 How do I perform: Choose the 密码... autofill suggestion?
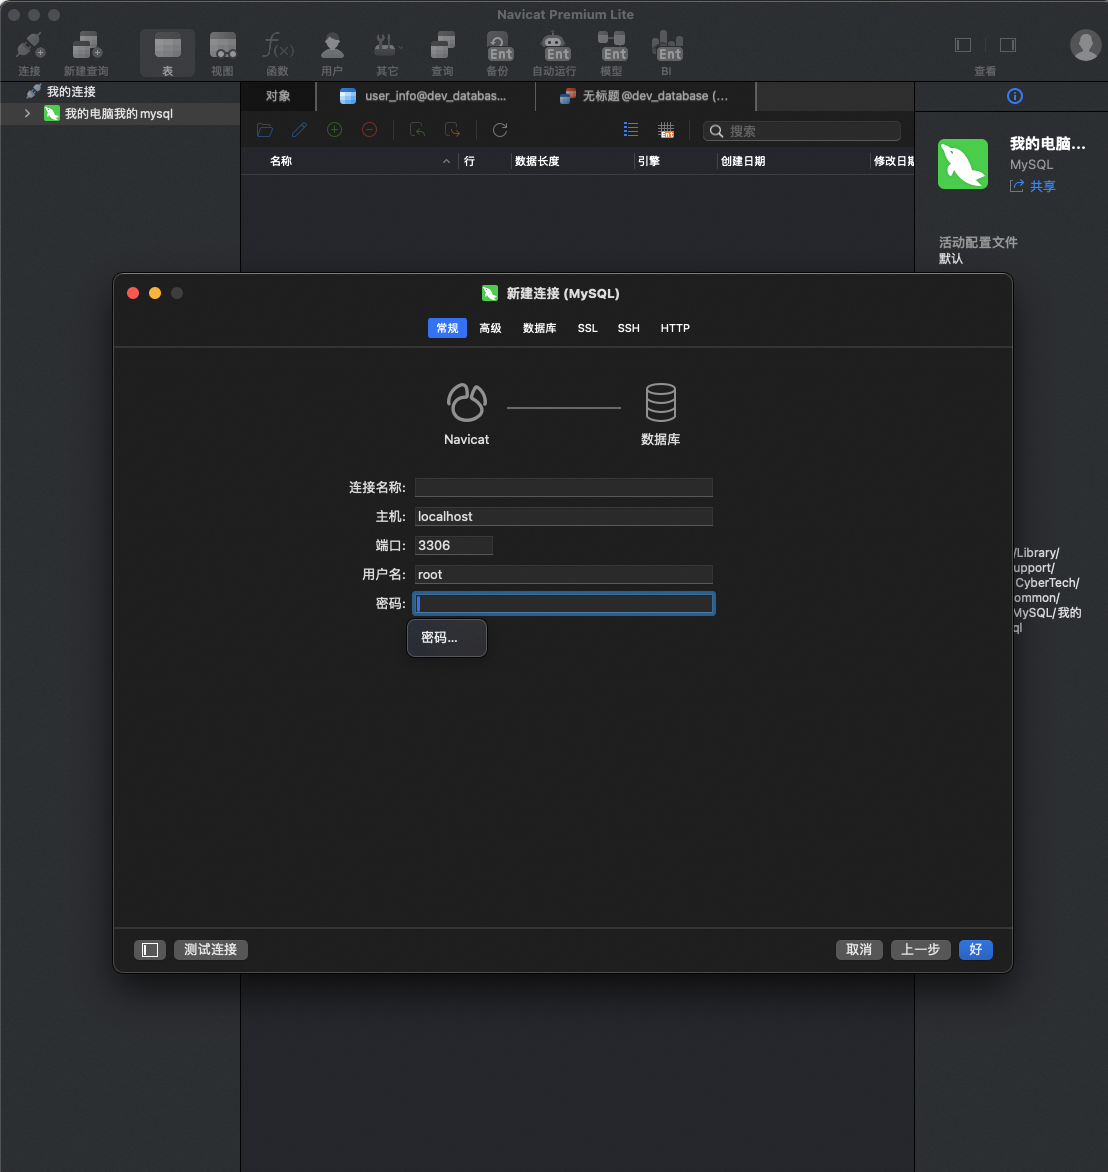tap(446, 638)
